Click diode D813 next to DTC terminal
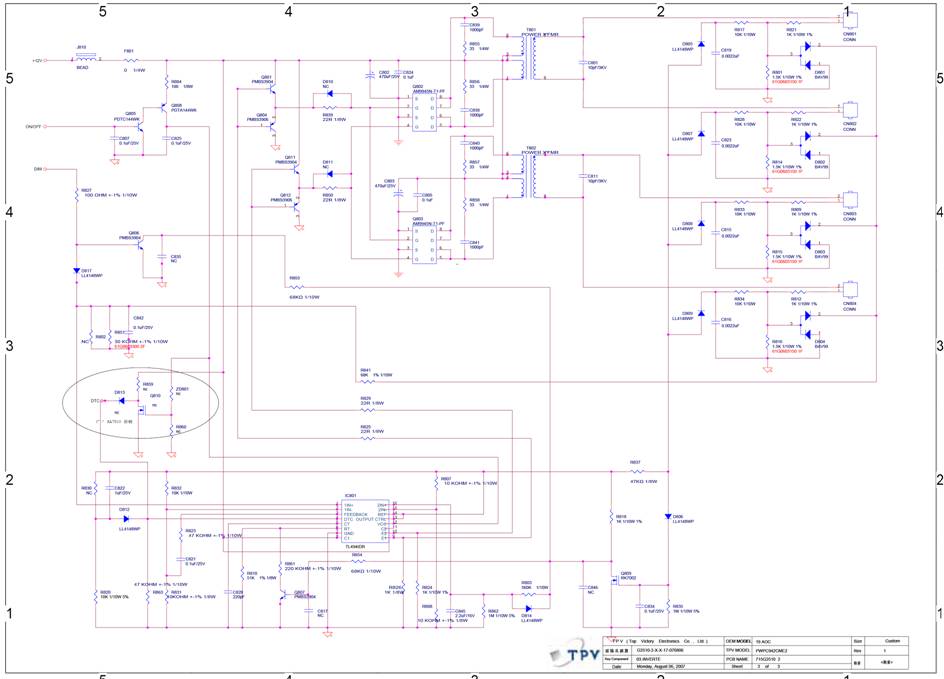 pos(120,400)
